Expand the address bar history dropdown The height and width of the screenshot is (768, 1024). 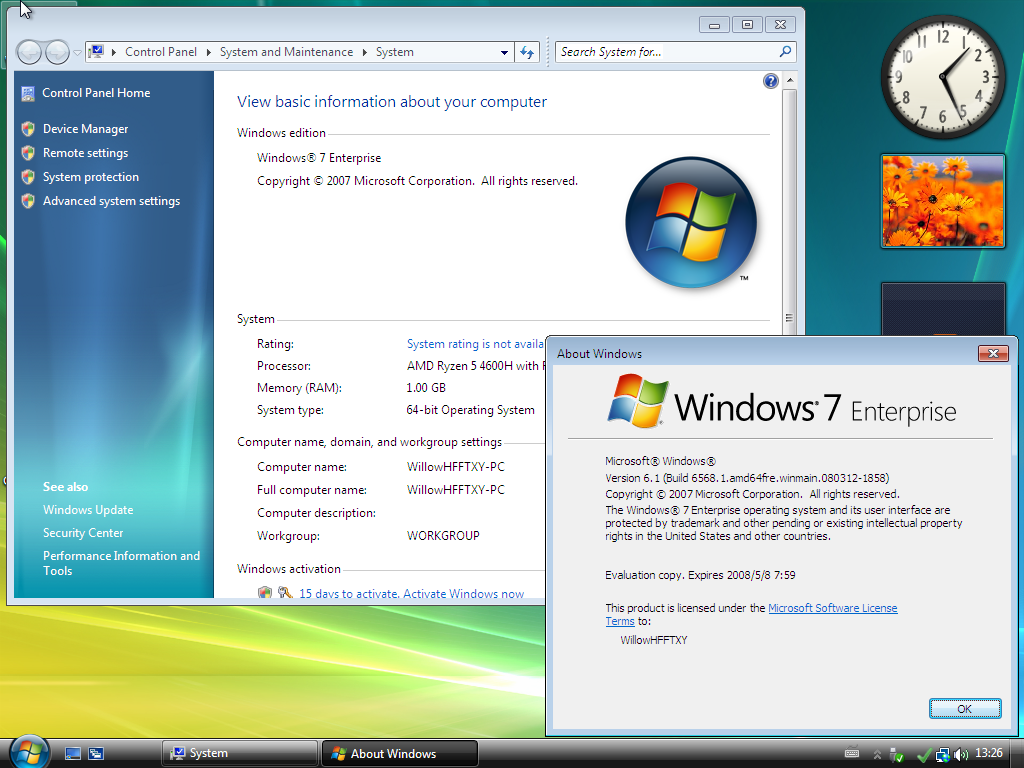(x=504, y=52)
